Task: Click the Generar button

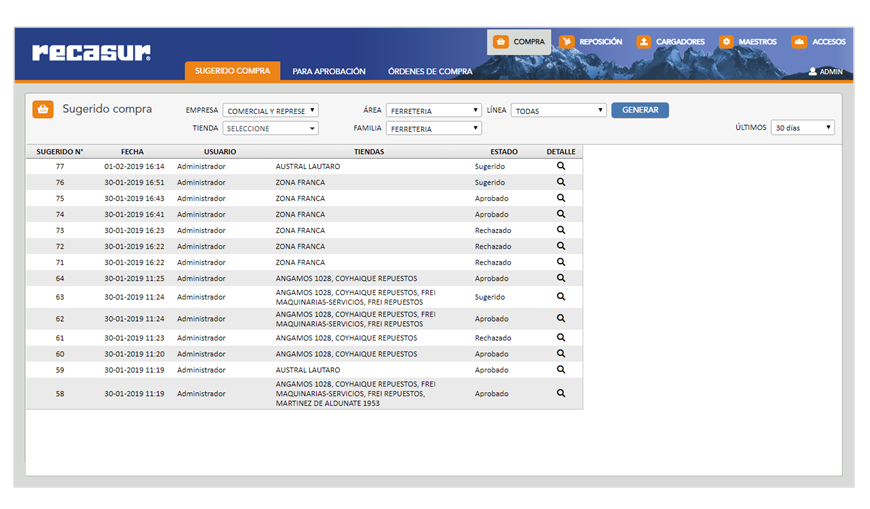Action: coord(640,110)
